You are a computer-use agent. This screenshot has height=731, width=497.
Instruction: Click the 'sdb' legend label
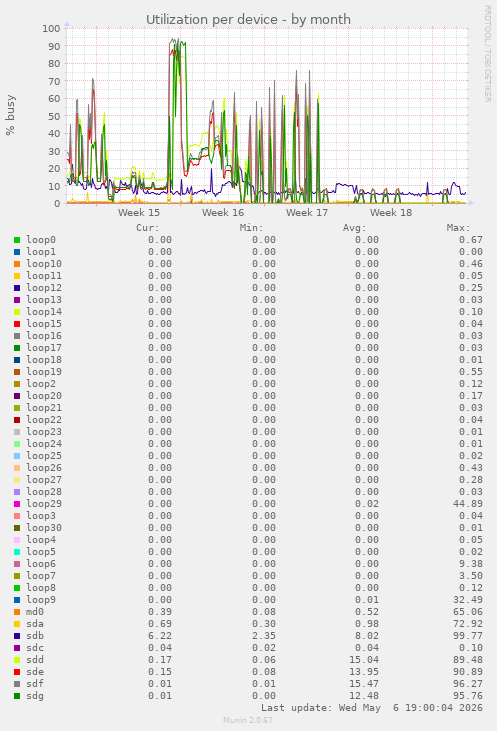click(x=35, y=636)
